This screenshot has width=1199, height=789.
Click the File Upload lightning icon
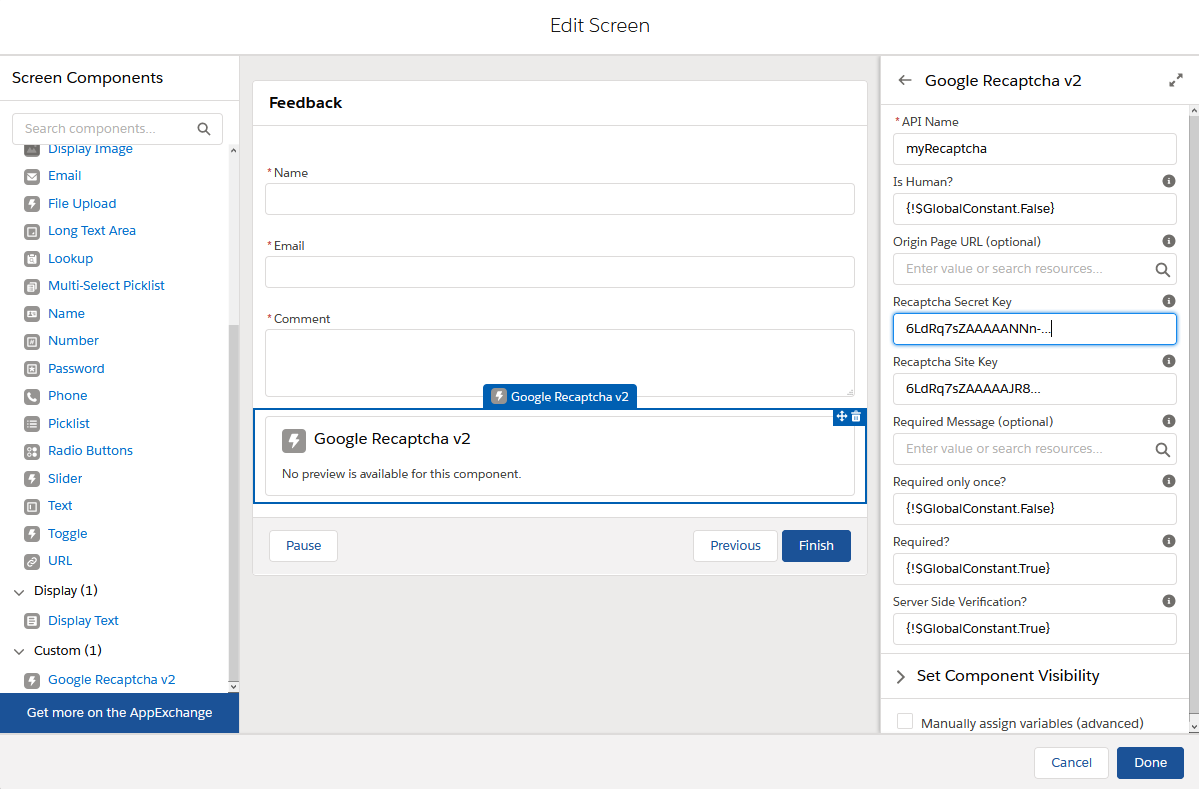pyautogui.click(x=32, y=204)
